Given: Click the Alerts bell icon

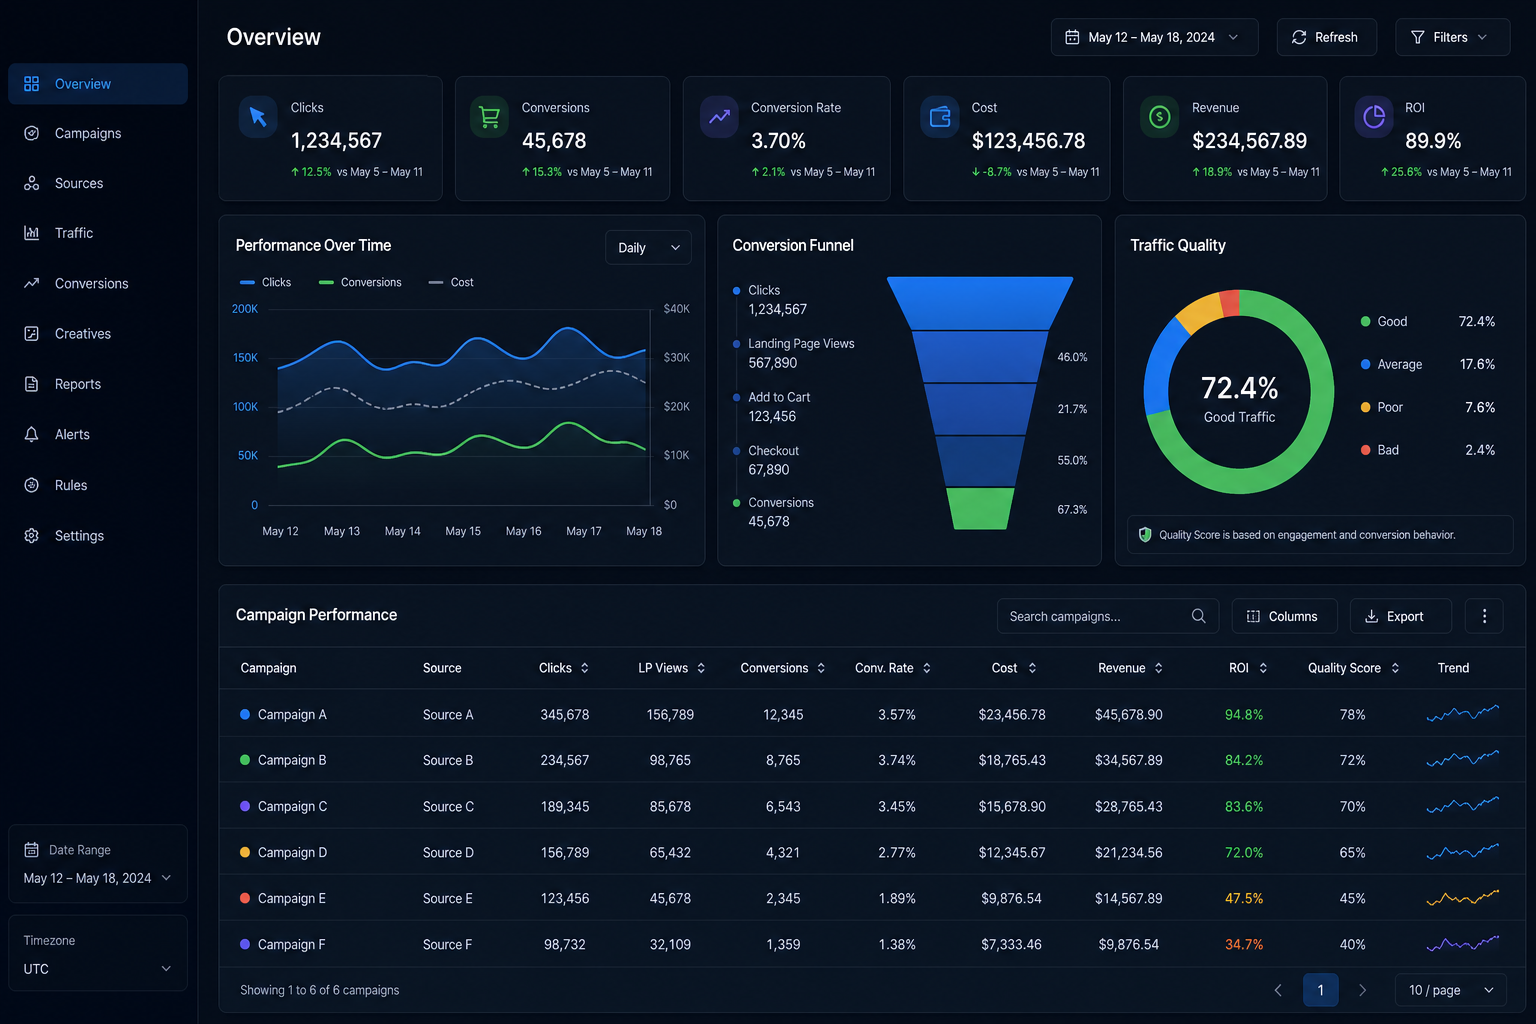Looking at the screenshot, I should click(x=31, y=434).
